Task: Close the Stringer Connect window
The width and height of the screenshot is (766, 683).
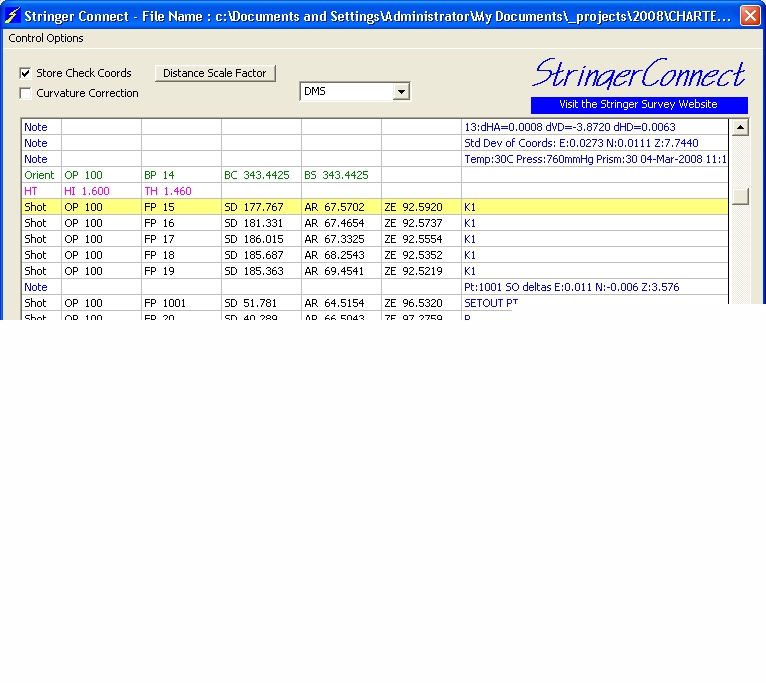Action: tap(750, 16)
